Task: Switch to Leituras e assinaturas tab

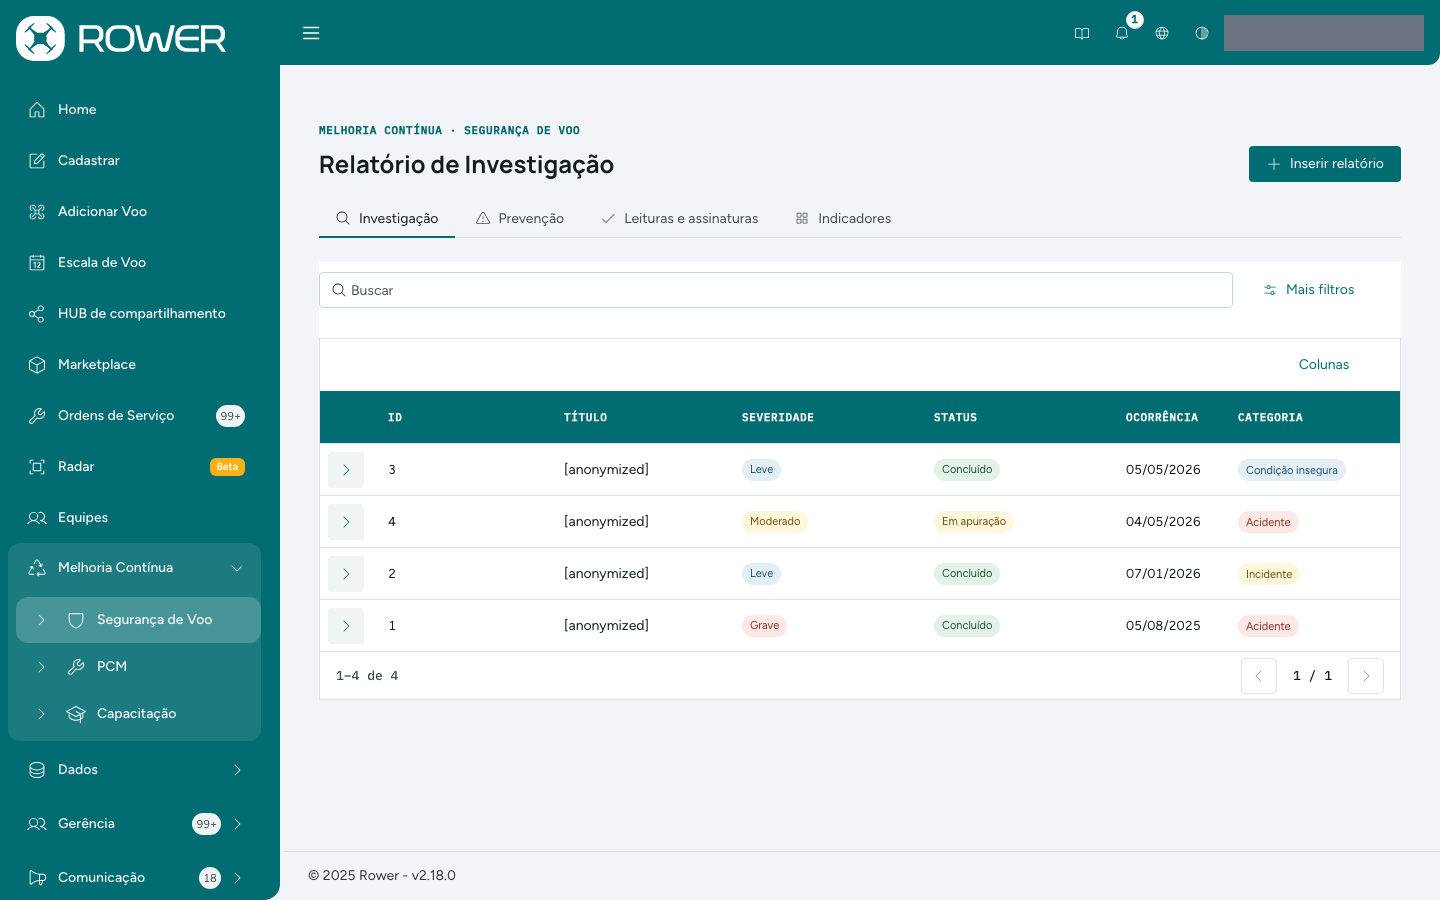Action: click(x=680, y=218)
